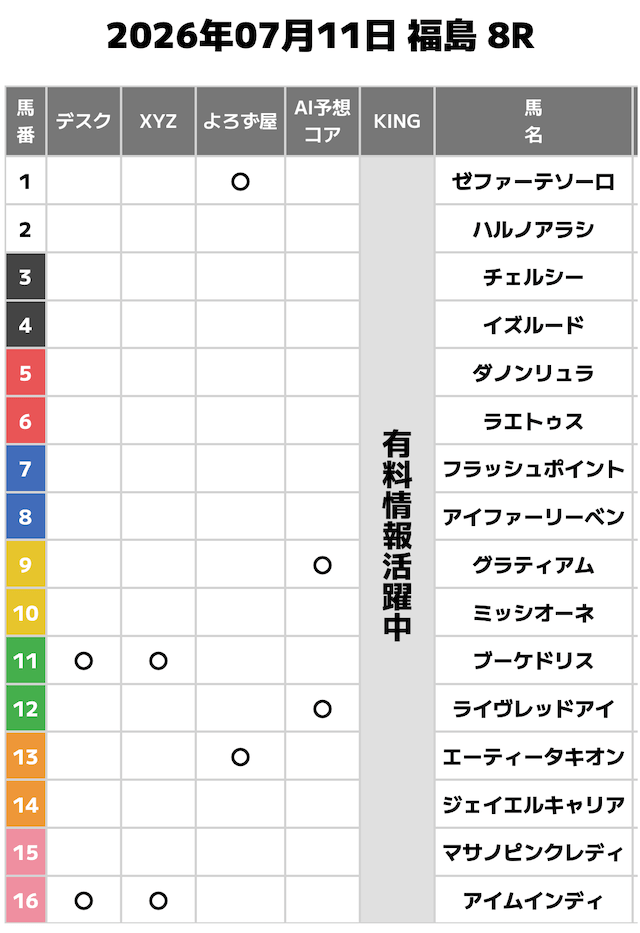Click the AI予想コア circle on row 12
The image size is (640, 933).
click(322, 709)
